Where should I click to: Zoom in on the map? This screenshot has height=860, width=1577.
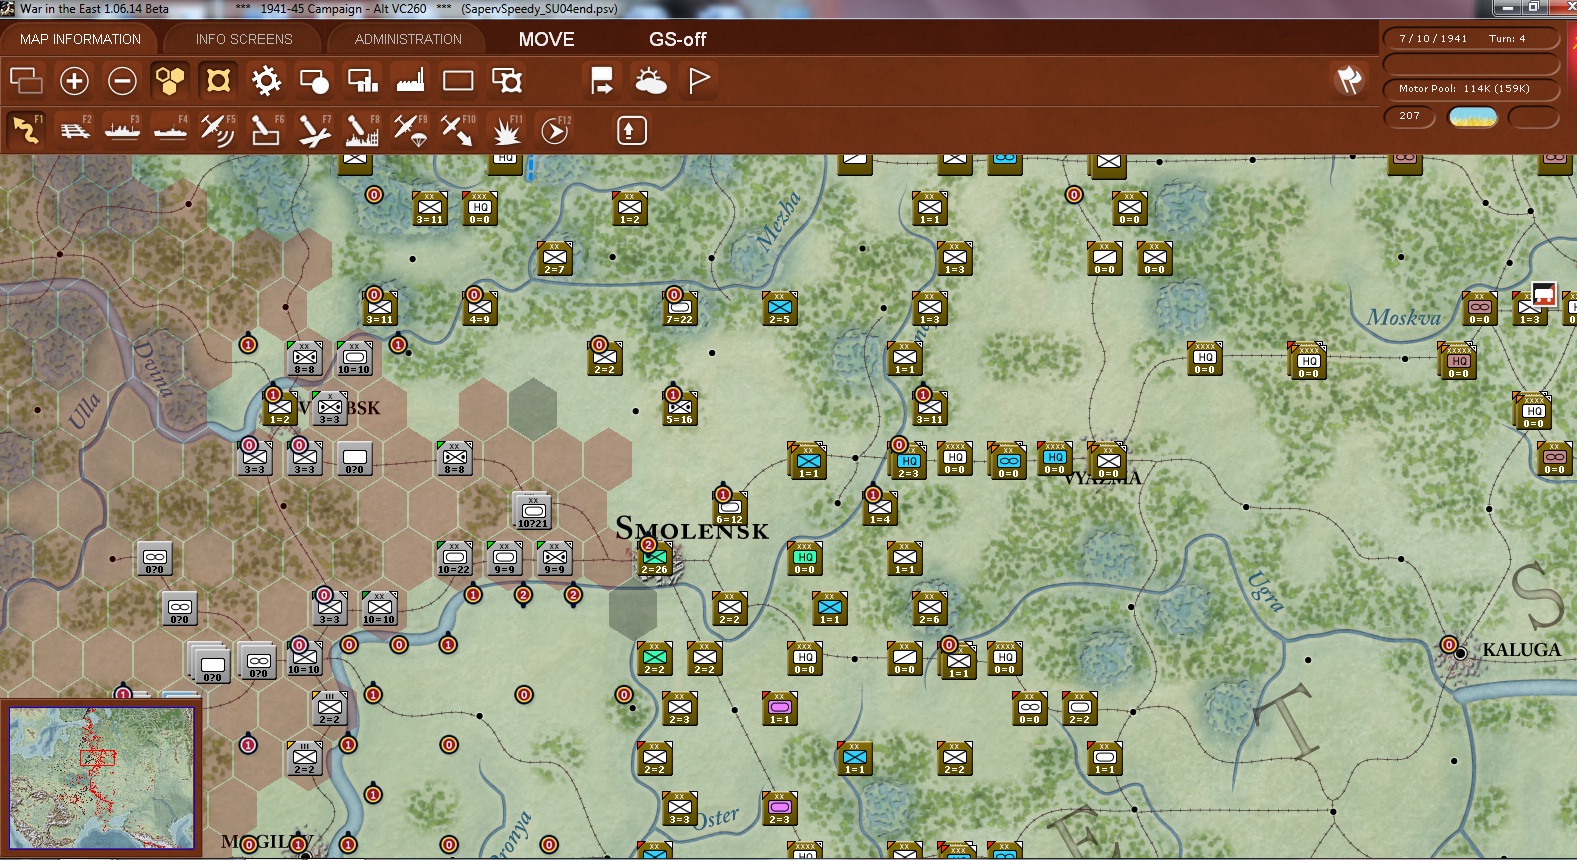(74, 80)
